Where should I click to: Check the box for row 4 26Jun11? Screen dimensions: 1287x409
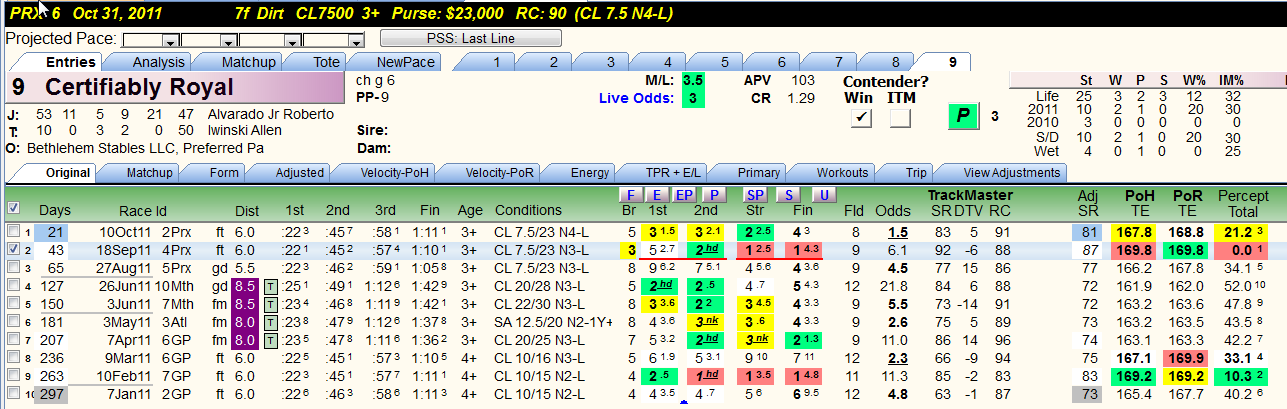point(13,285)
